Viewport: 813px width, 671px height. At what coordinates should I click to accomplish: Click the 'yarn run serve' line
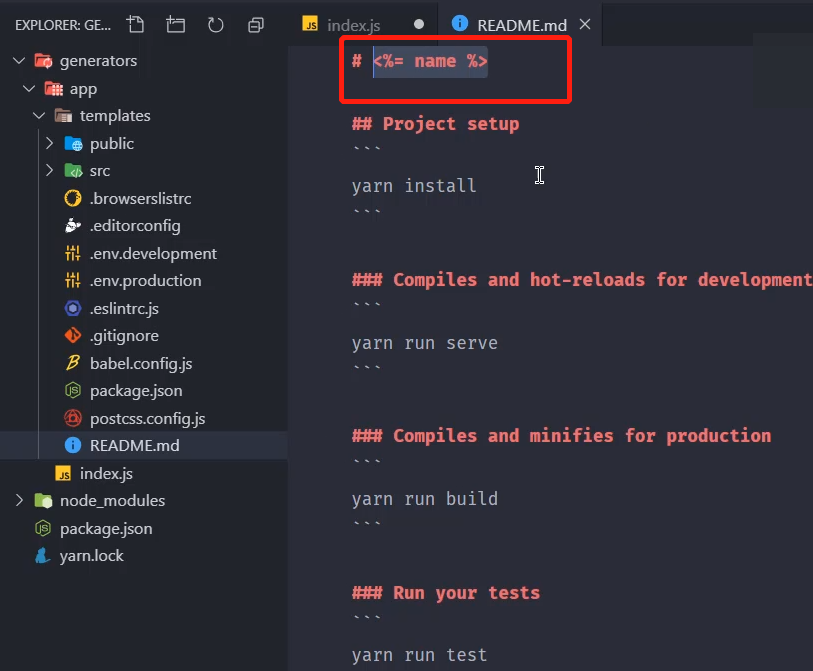[425, 343]
